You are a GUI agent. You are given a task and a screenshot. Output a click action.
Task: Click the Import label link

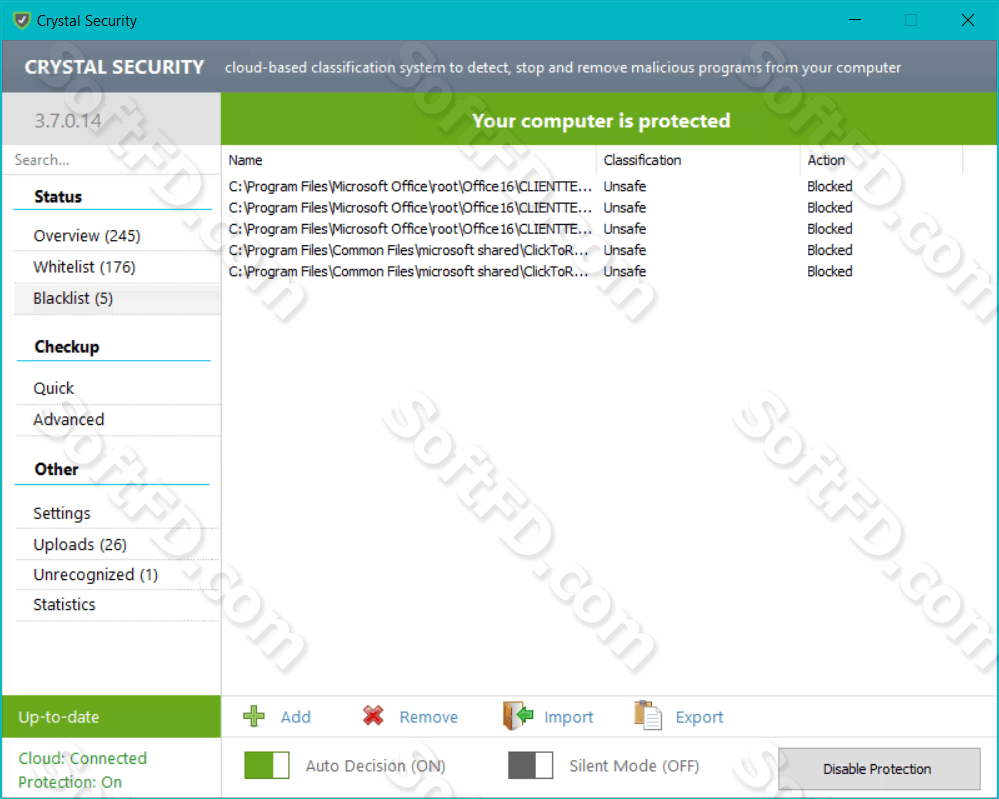[568, 717]
